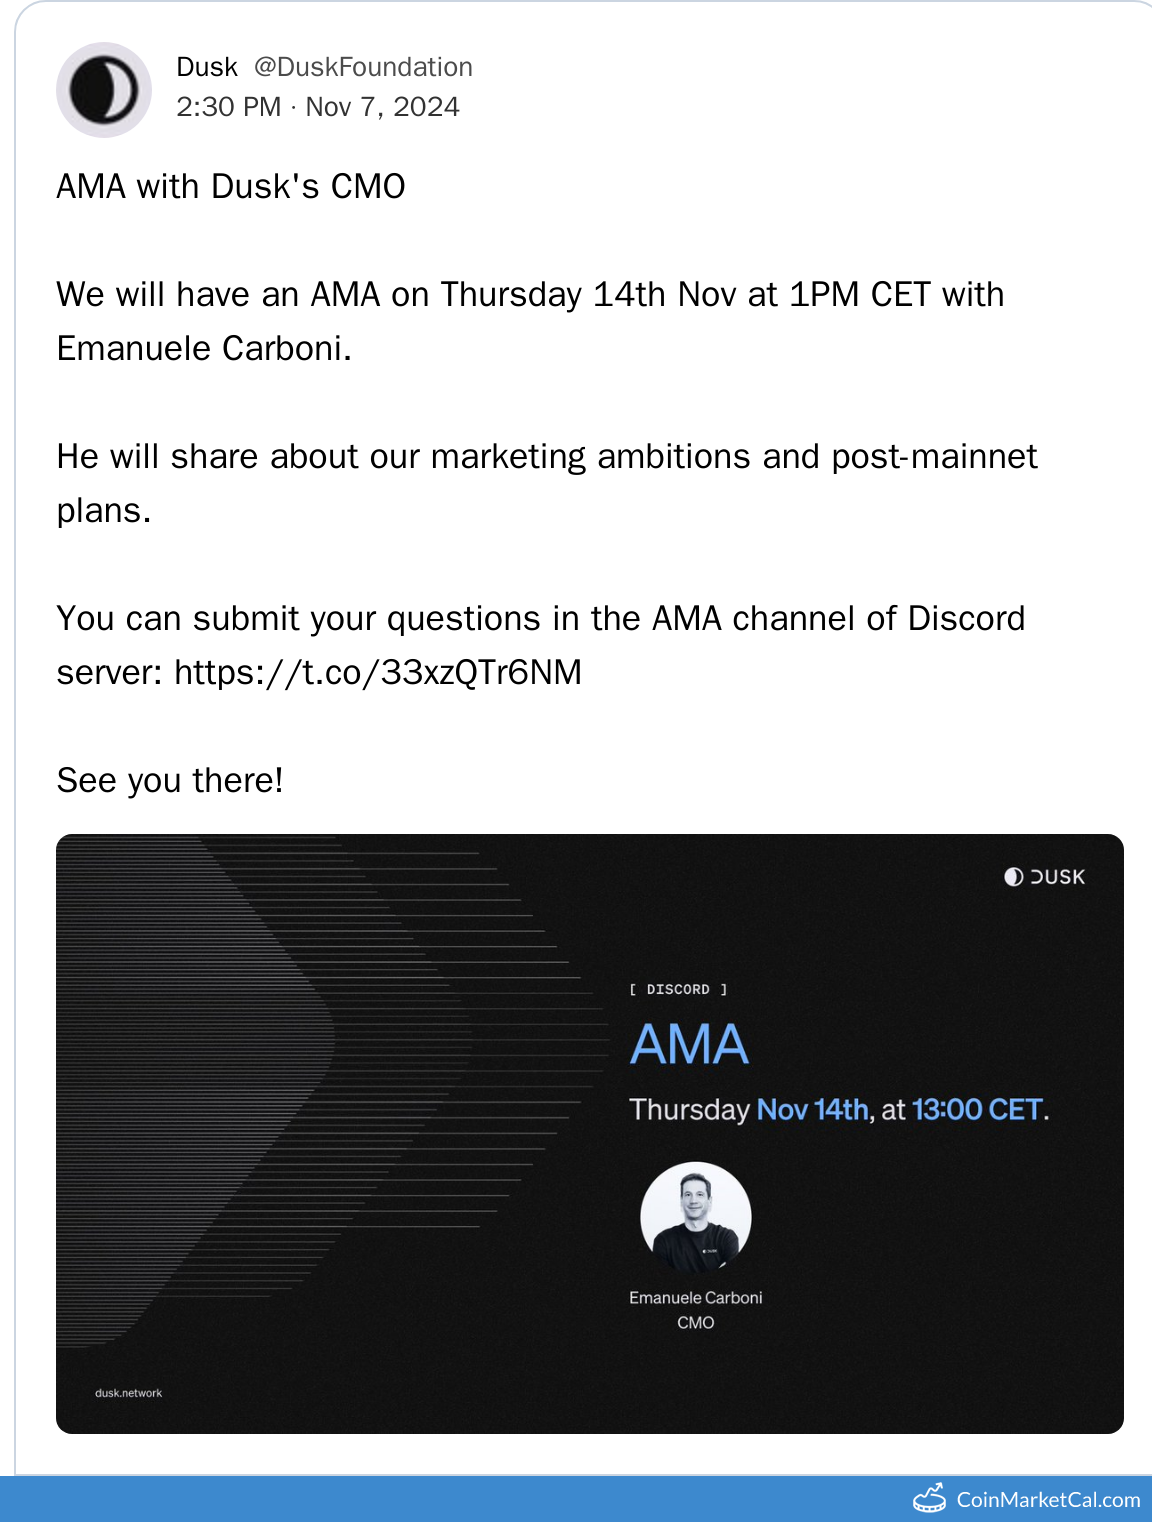The image size is (1152, 1522).
Task: Click the "See you there!" line
Action: point(170,781)
